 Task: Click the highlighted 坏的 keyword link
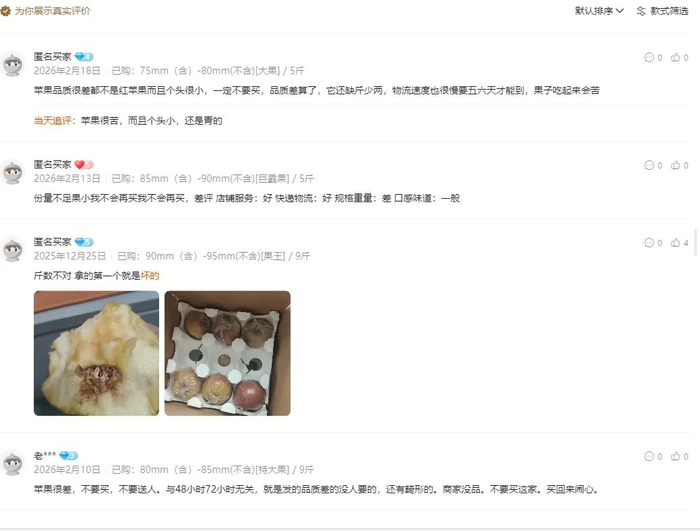[150, 276]
